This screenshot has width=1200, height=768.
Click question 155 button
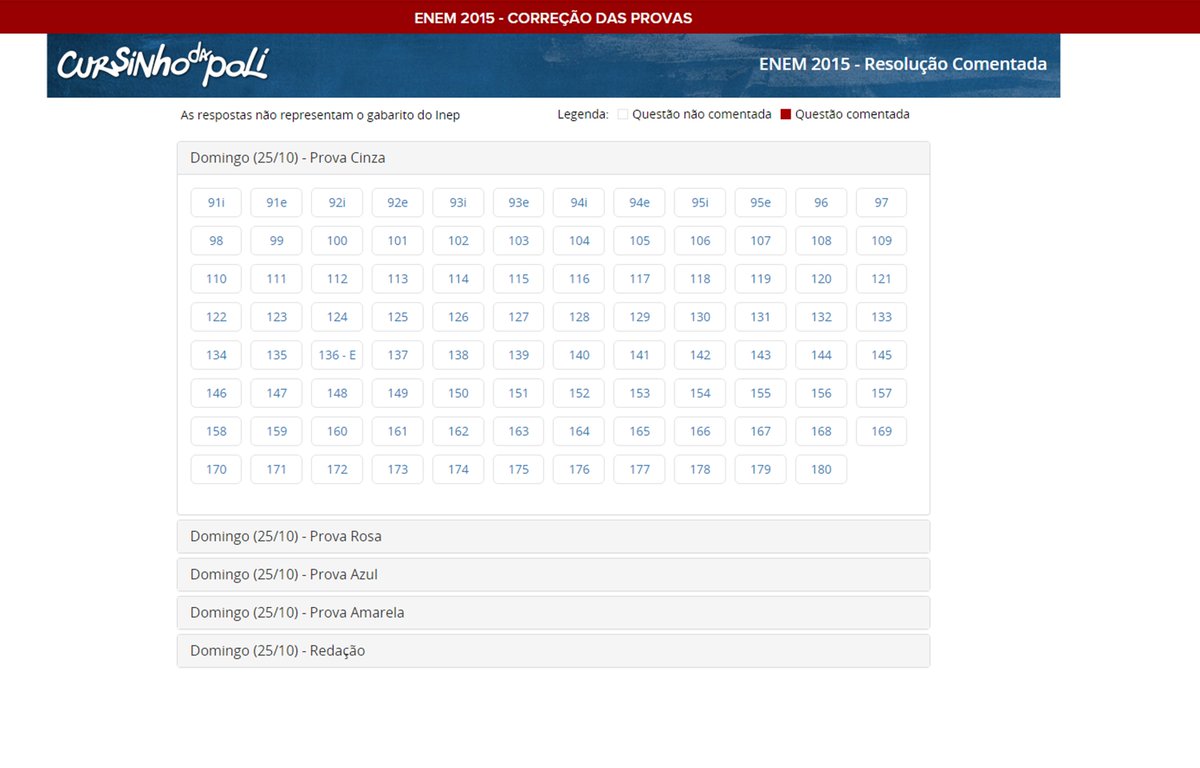[x=761, y=392]
